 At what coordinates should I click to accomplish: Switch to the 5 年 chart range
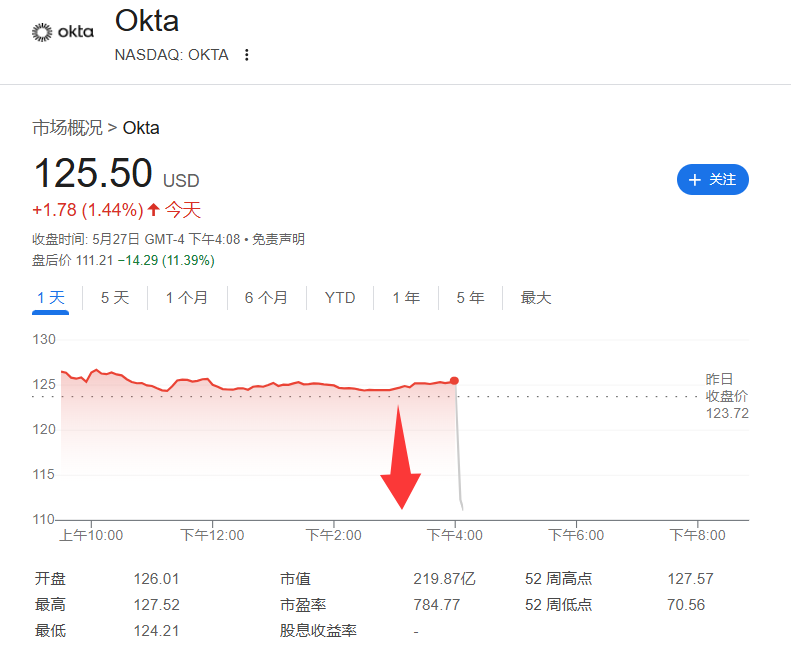pyautogui.click(x=470, y=298)
